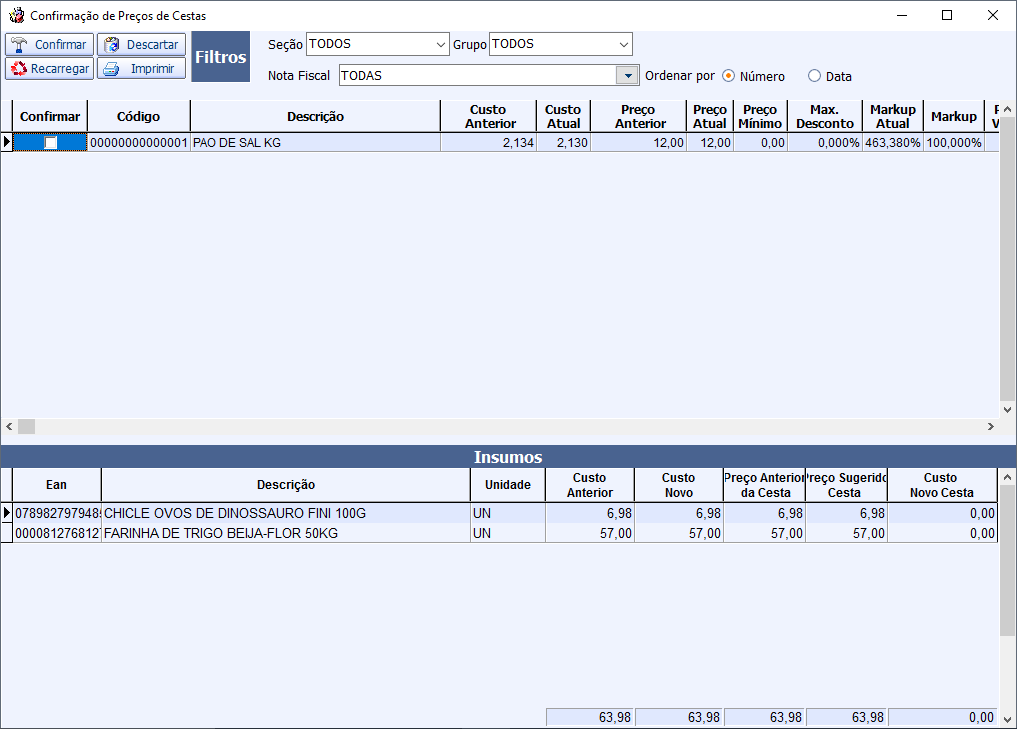The image size is (1017, 729).
Task: Click the Preço Mínimo column header
Action: click(760, 117)
